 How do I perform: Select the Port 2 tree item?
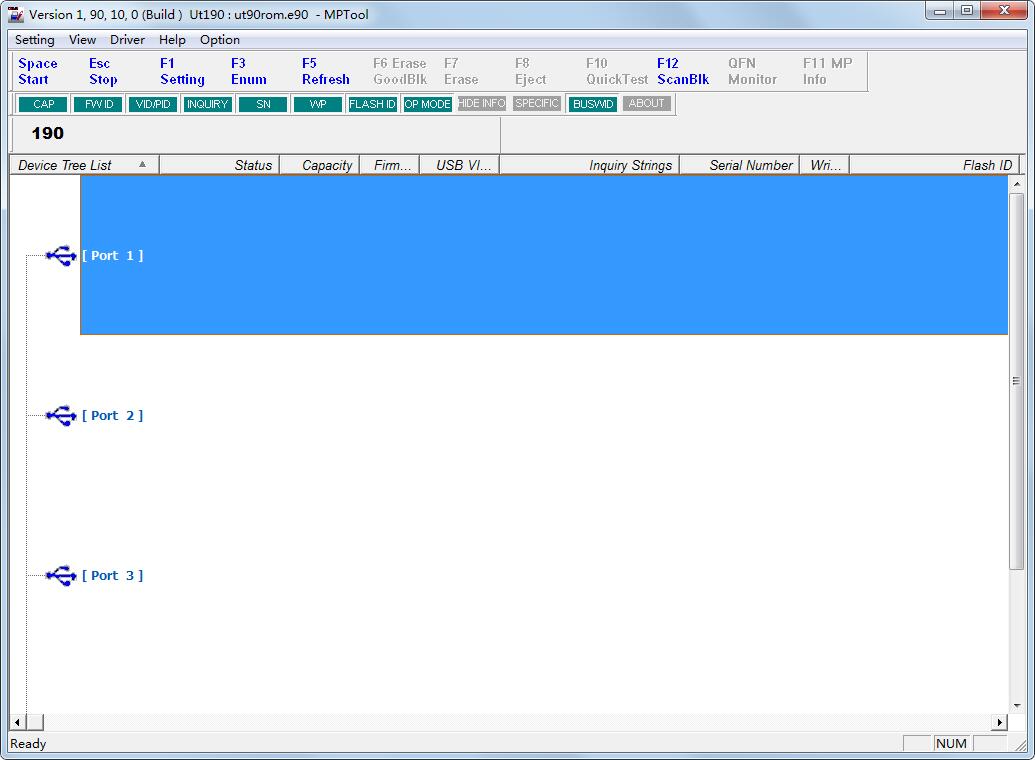pos(112,415)
